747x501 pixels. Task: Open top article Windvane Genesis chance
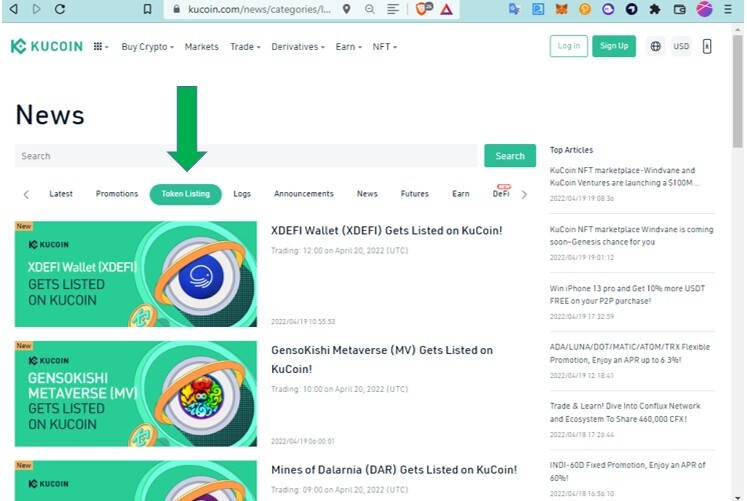[631, 235]
